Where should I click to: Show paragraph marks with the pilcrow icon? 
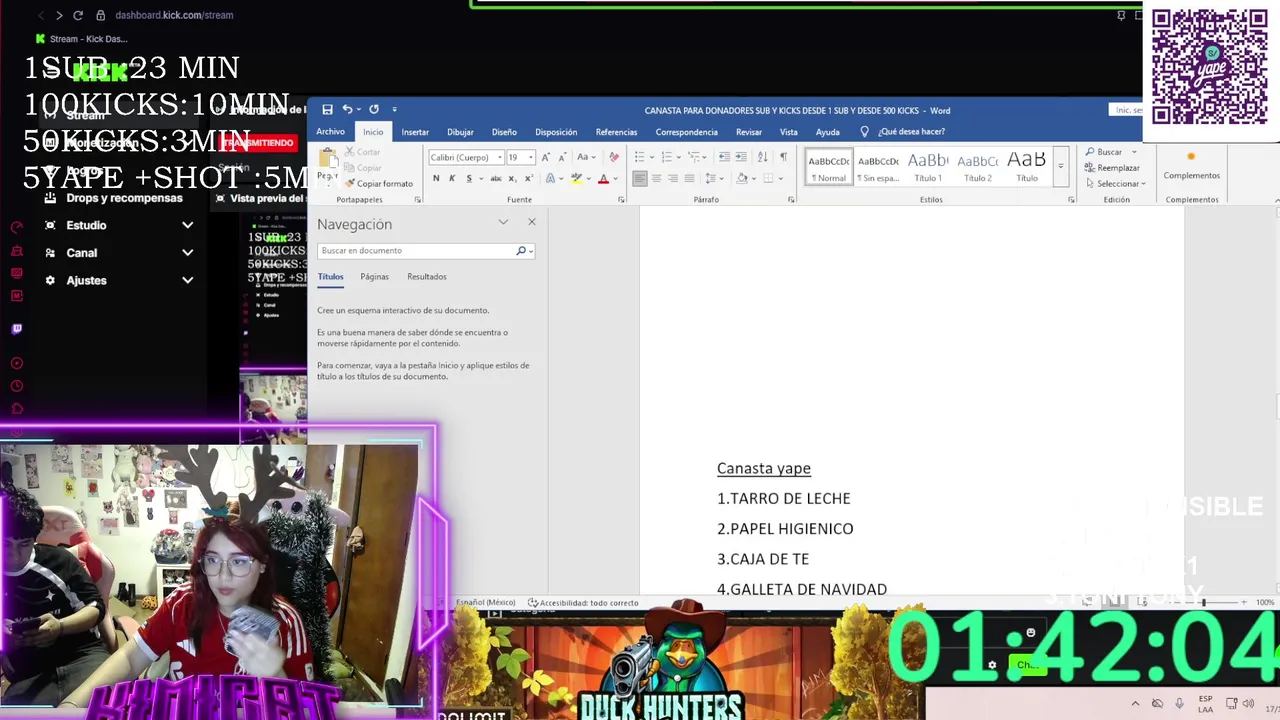[x=783, y=157]
